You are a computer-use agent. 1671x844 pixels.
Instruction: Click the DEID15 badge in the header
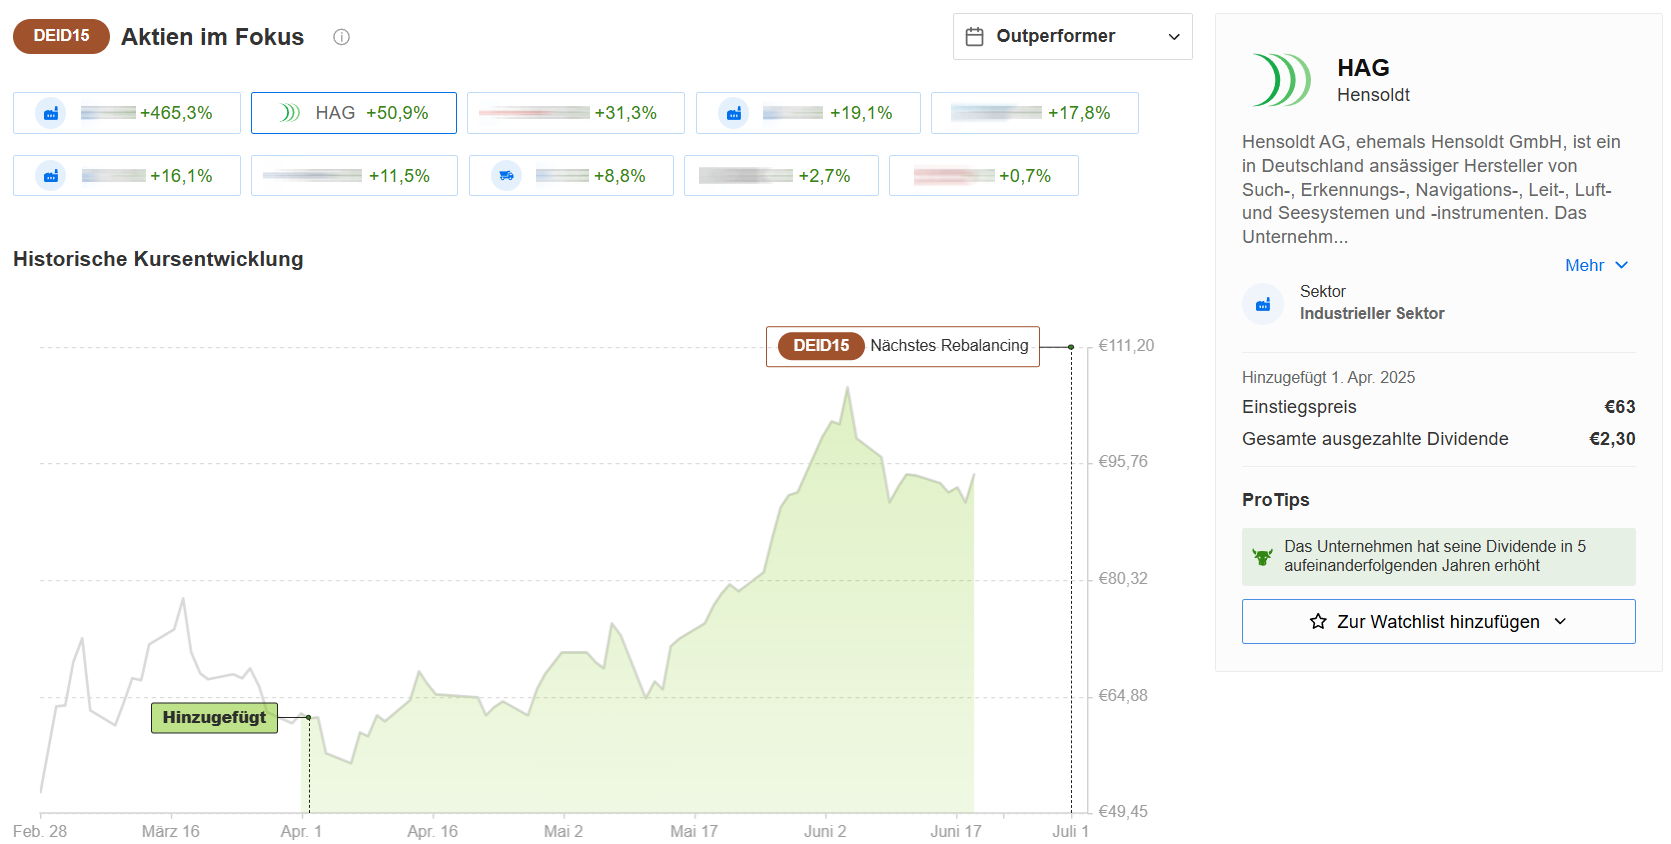coord(61,36)
